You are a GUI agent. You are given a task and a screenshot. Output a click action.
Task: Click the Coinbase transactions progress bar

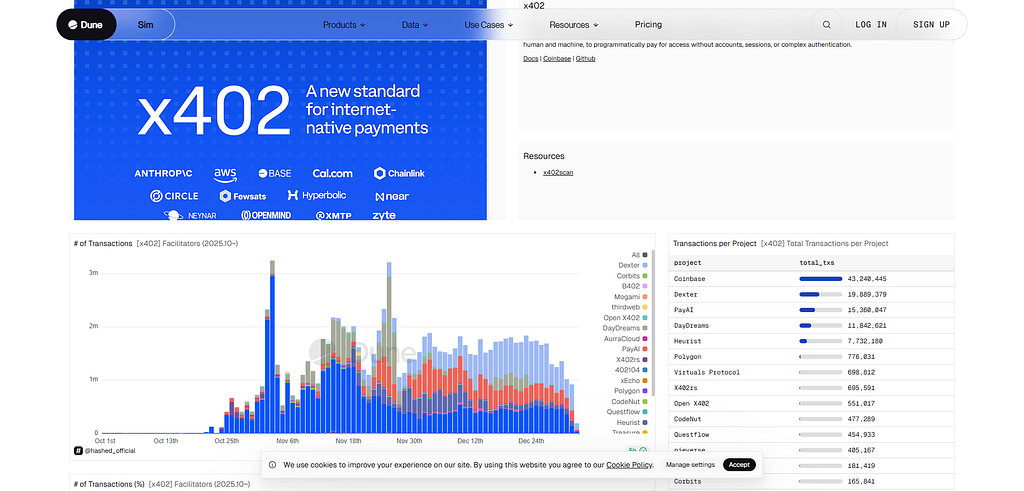pos(820,279)
